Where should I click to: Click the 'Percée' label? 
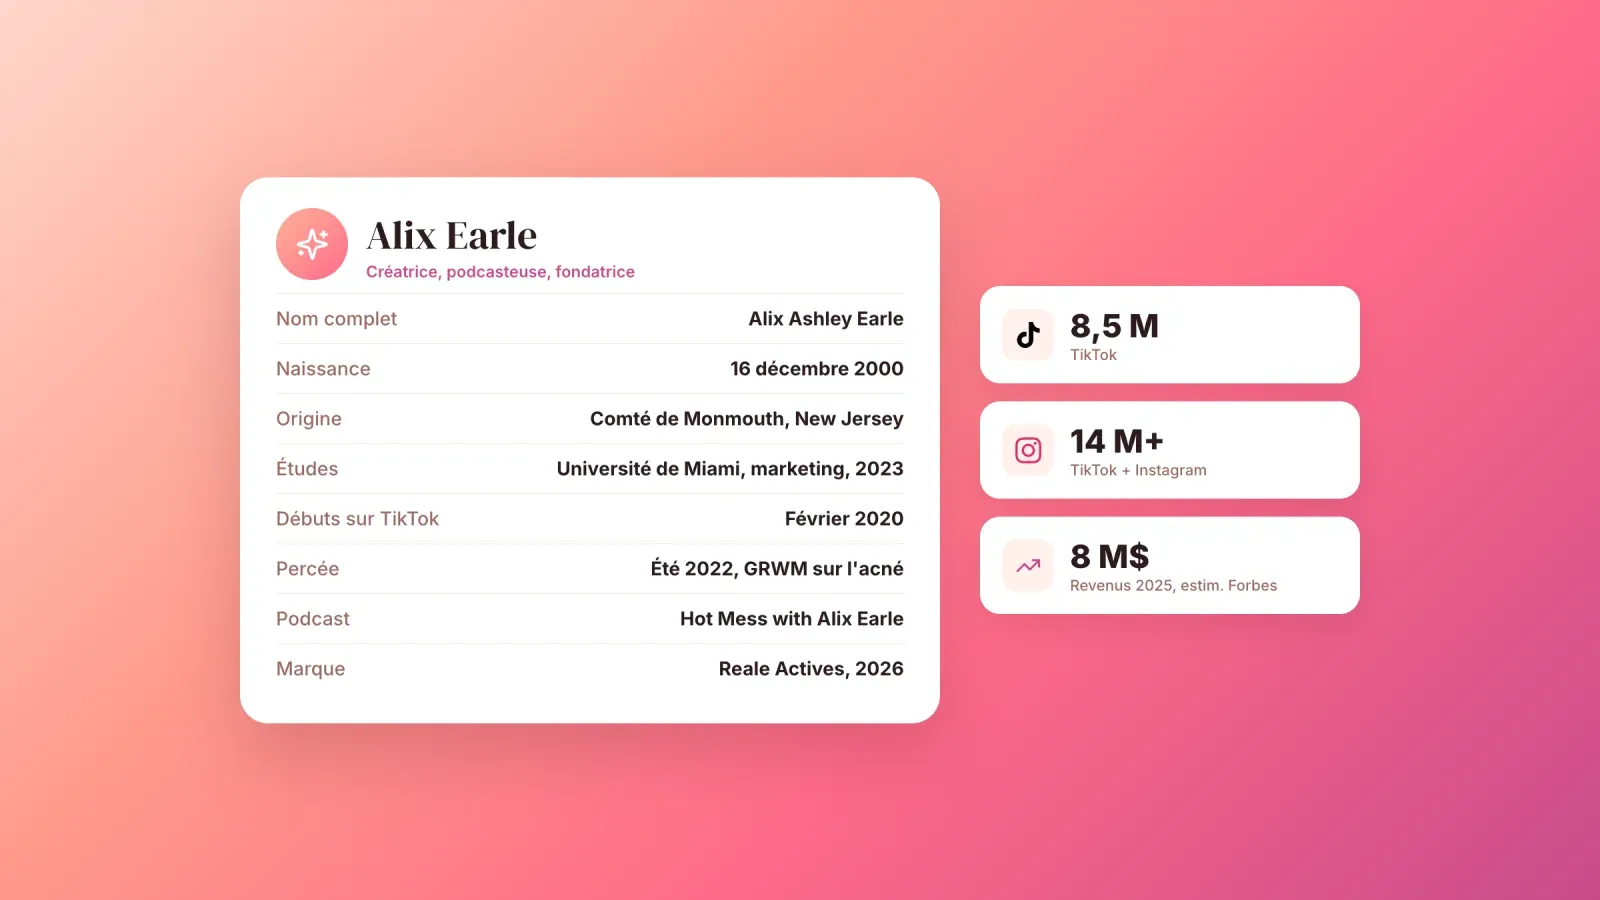pos(307,568)
